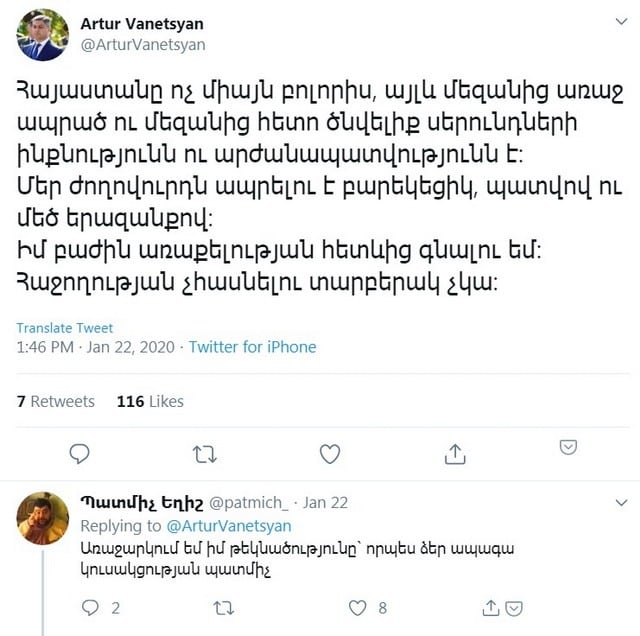Reply to Artur Vanetsyan's main tweet
The height and width of the screenshot is (636, 640).
pos(80,454)
